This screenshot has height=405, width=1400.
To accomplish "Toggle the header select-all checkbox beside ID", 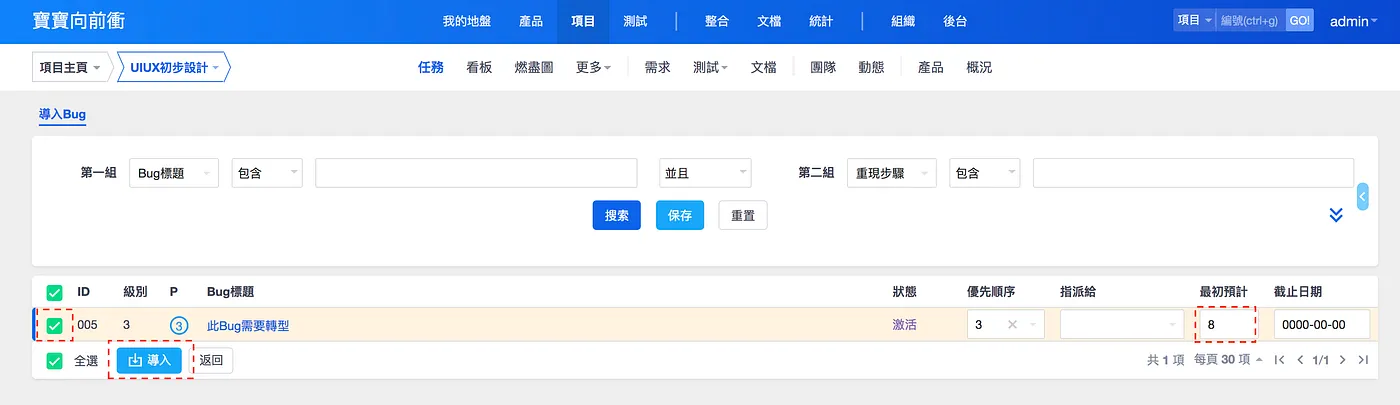I will point(54,292).
